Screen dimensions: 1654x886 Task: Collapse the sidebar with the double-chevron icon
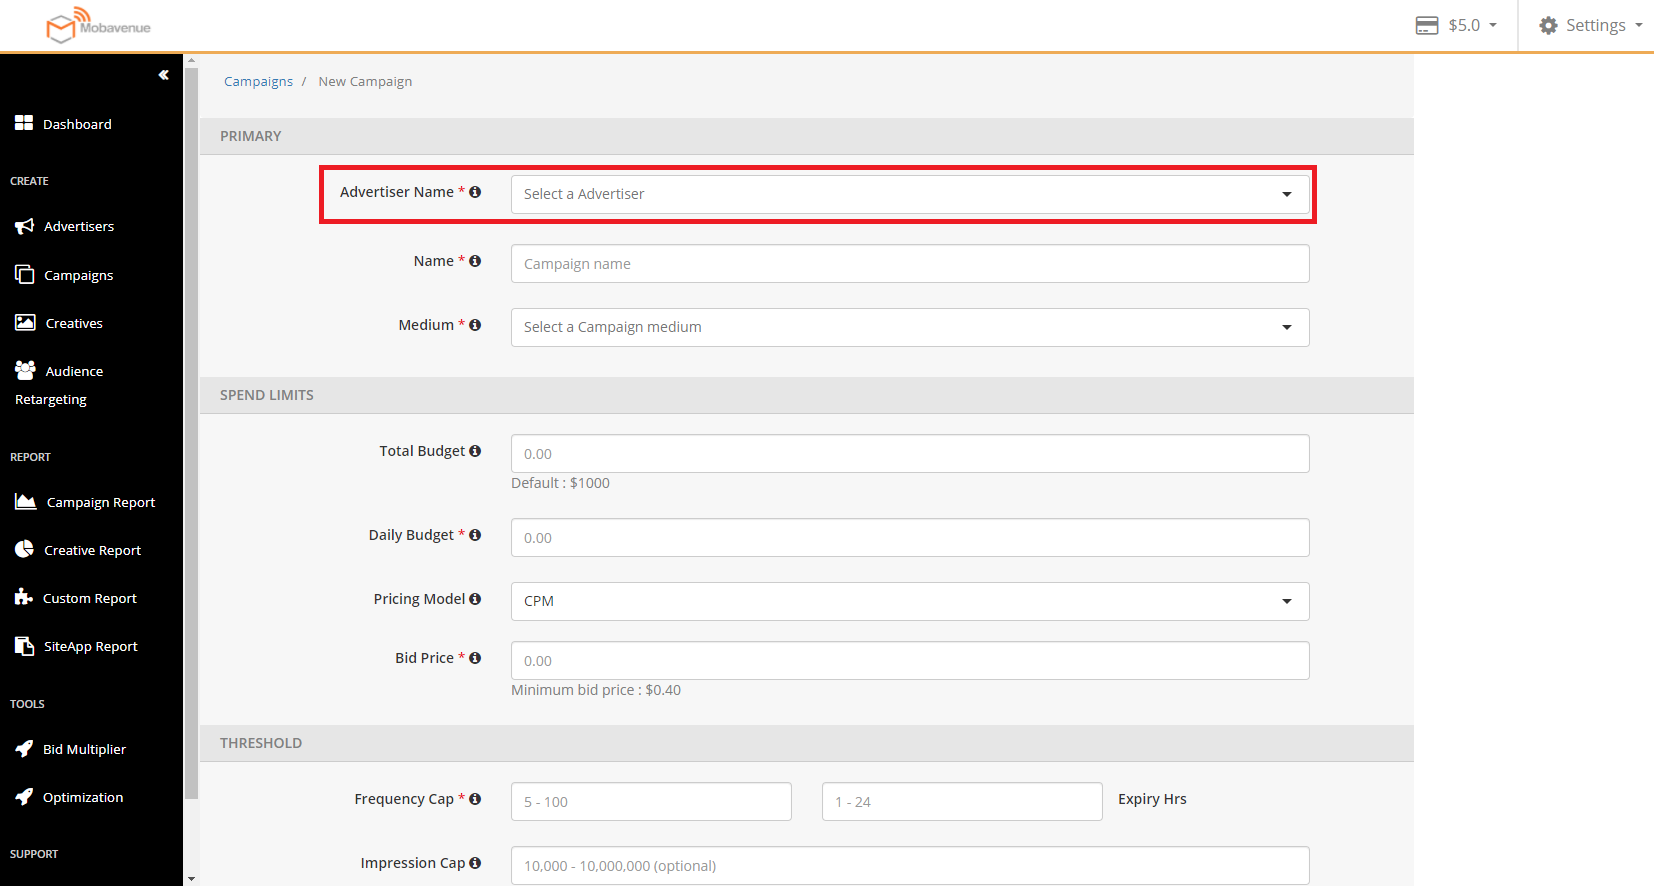pos(163,75)
